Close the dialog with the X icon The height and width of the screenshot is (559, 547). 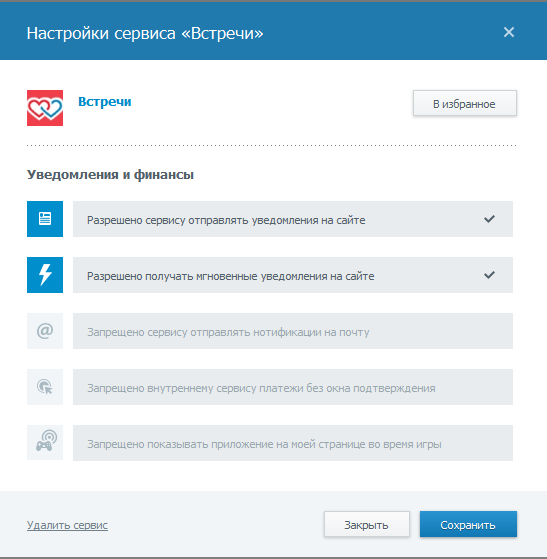coord(509,32)
